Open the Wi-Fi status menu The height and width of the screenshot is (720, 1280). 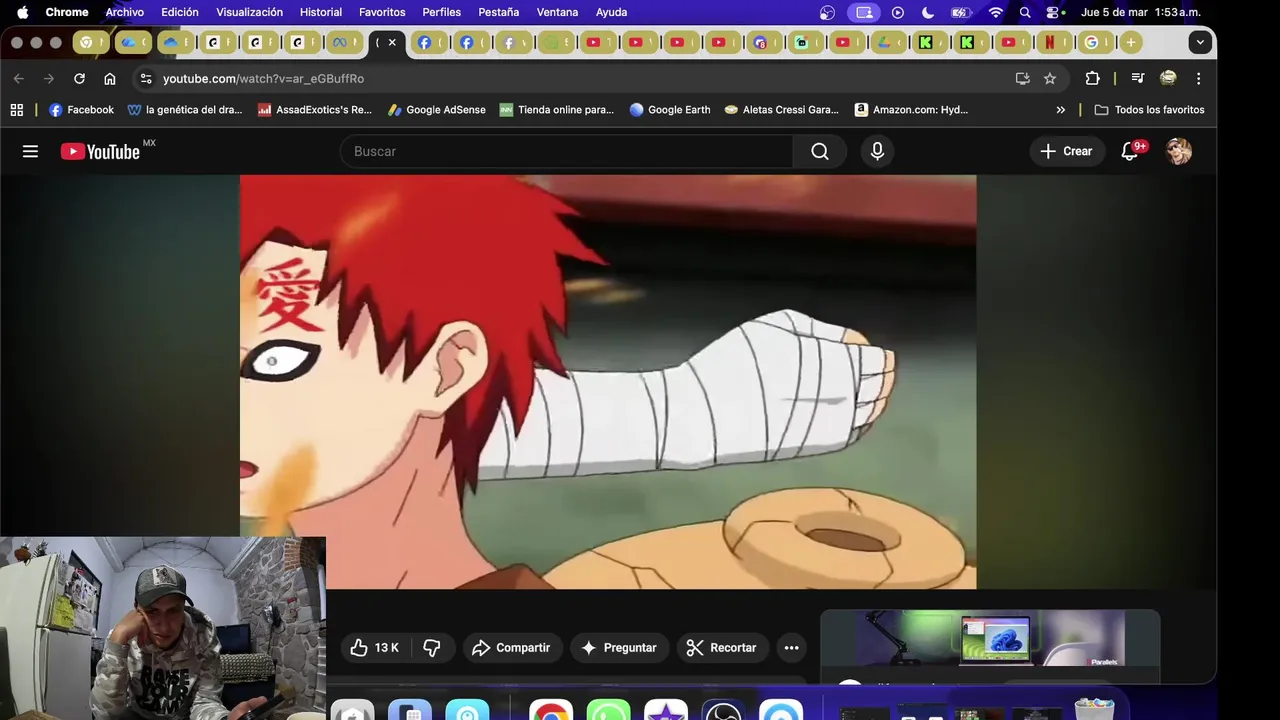click(x=995, y=12)
